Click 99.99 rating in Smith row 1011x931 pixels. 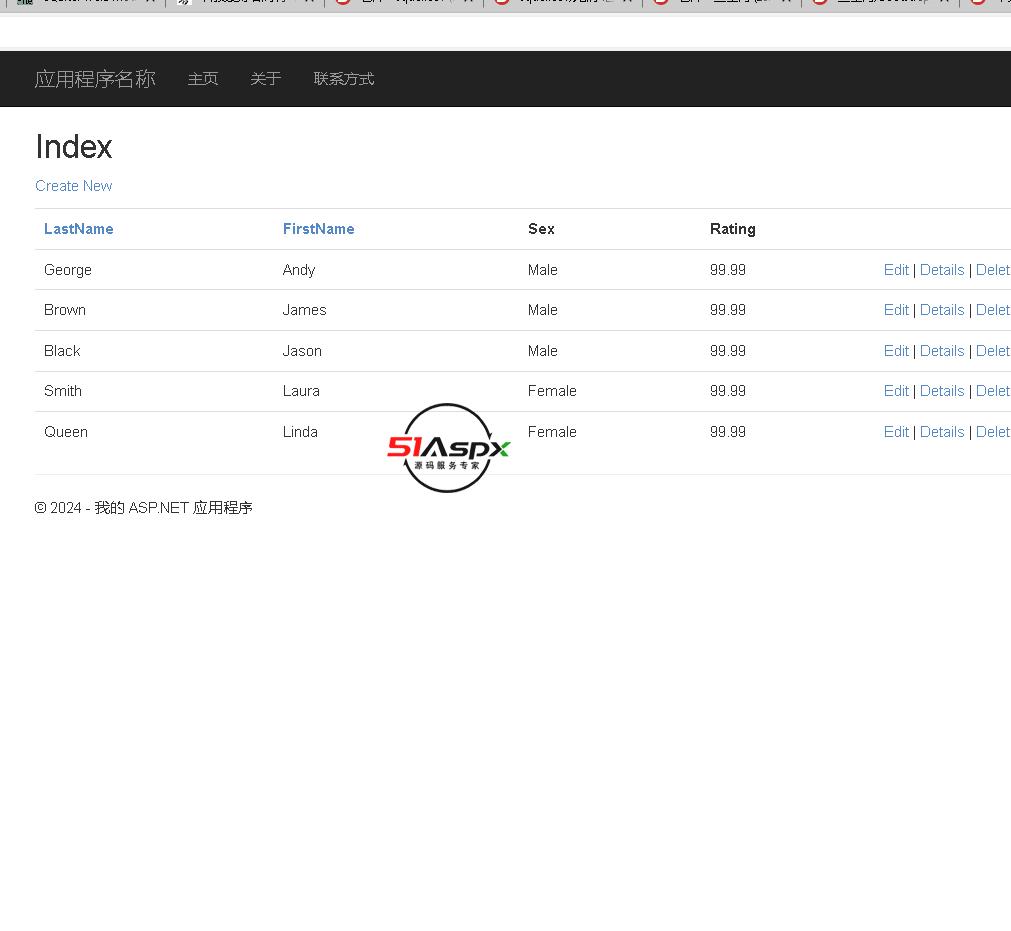coord(727,391)
